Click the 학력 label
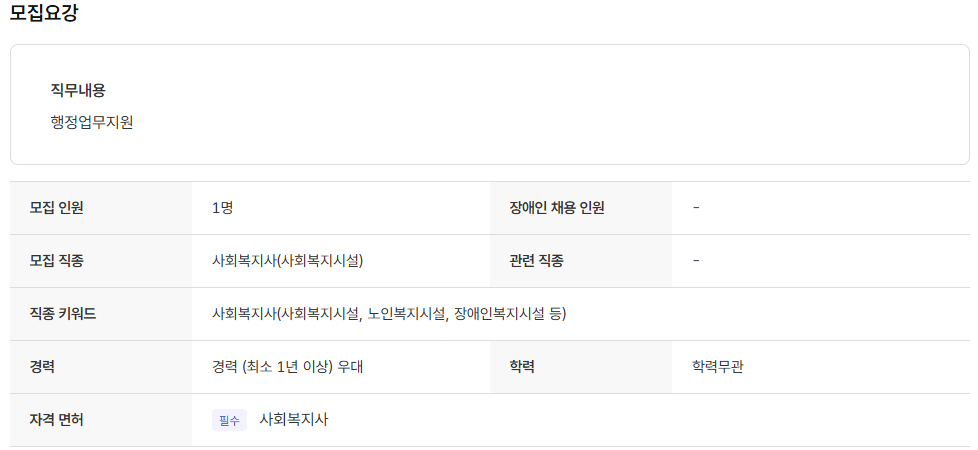 [x=522, y=367]
